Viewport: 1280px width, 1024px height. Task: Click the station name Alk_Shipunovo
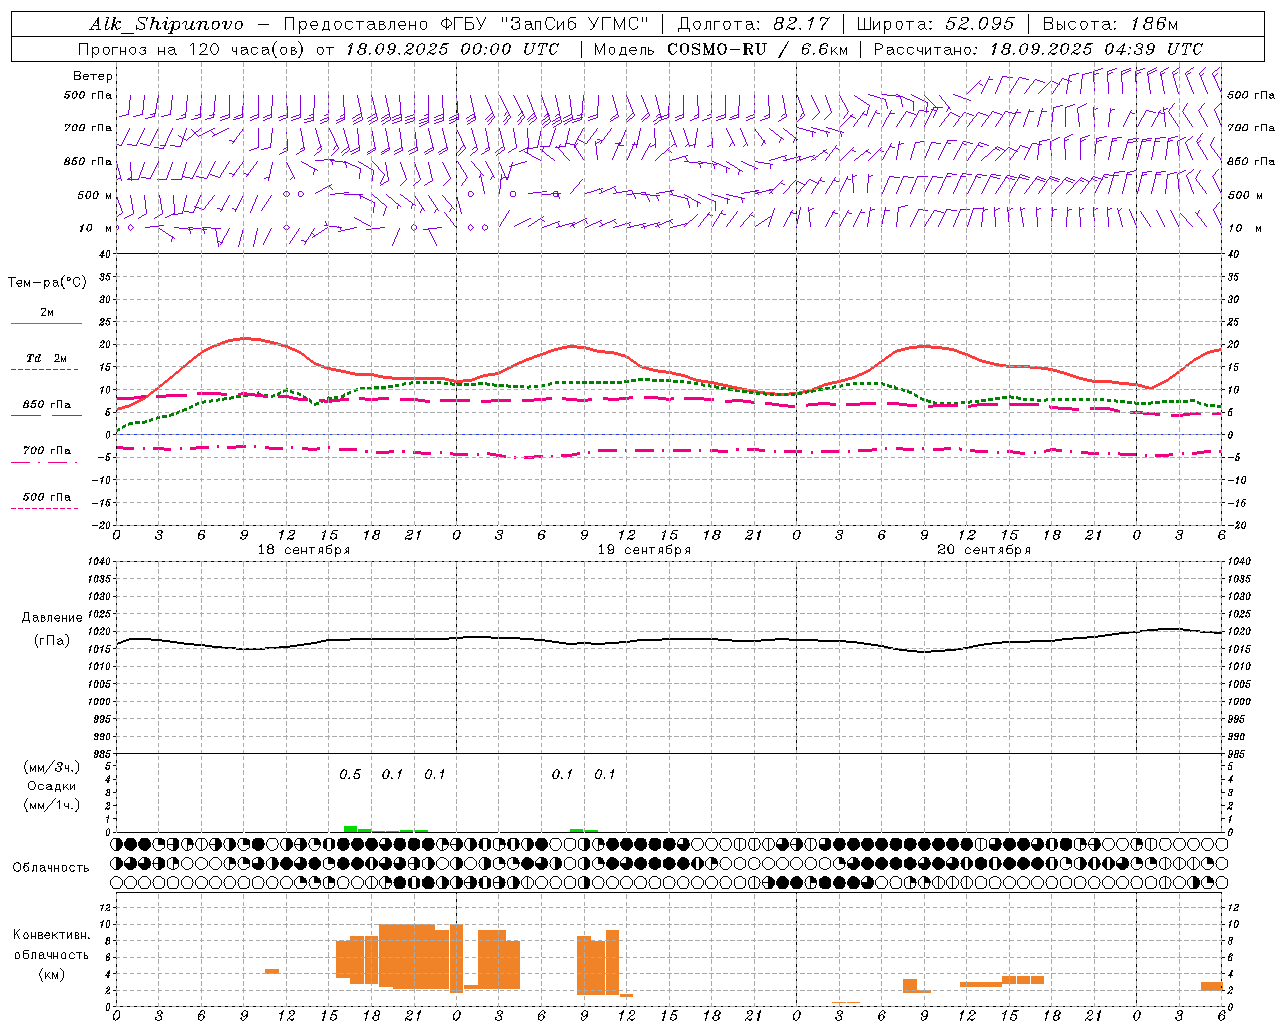click(x=166, y=24)
